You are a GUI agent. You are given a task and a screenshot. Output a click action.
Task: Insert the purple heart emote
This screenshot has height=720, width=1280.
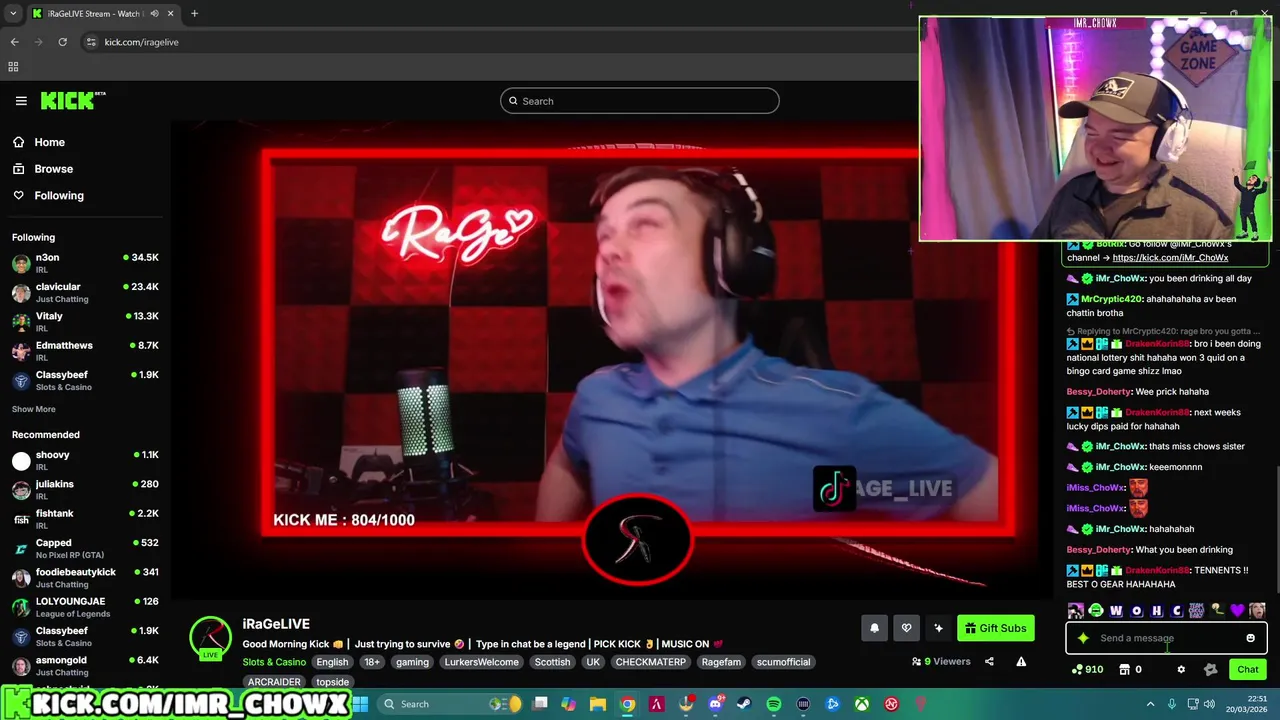click(x=1237, y=611)
